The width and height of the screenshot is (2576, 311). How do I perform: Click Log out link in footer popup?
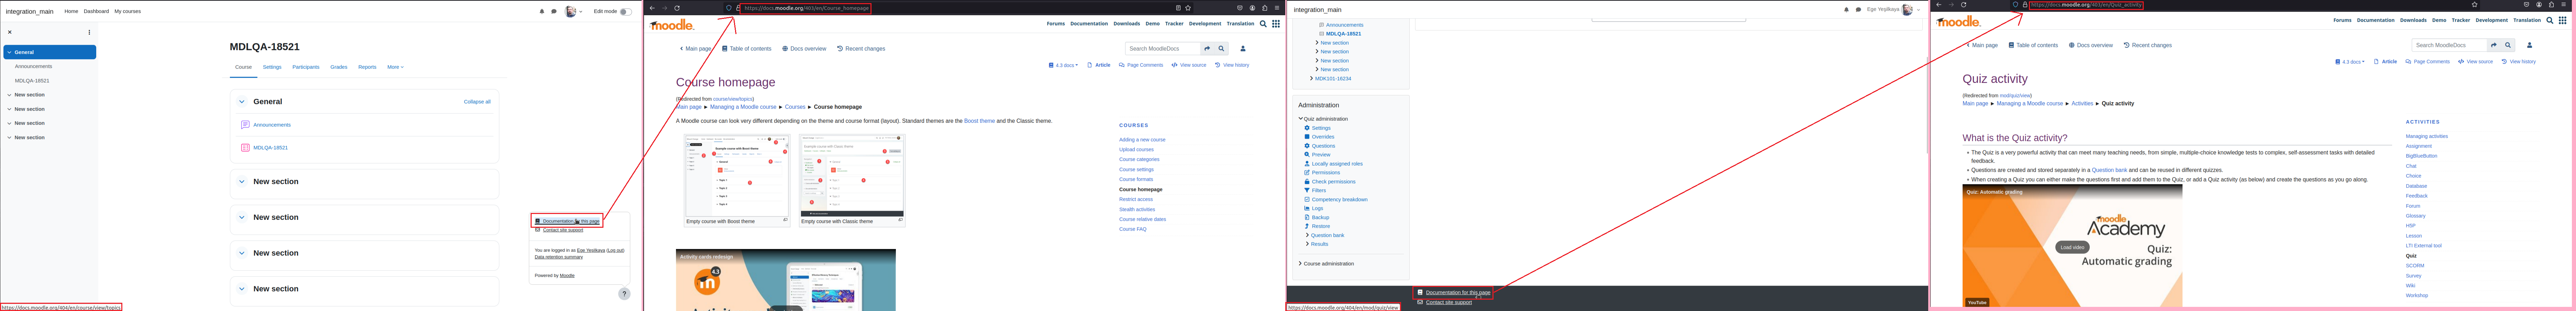[x=615, y=250]
